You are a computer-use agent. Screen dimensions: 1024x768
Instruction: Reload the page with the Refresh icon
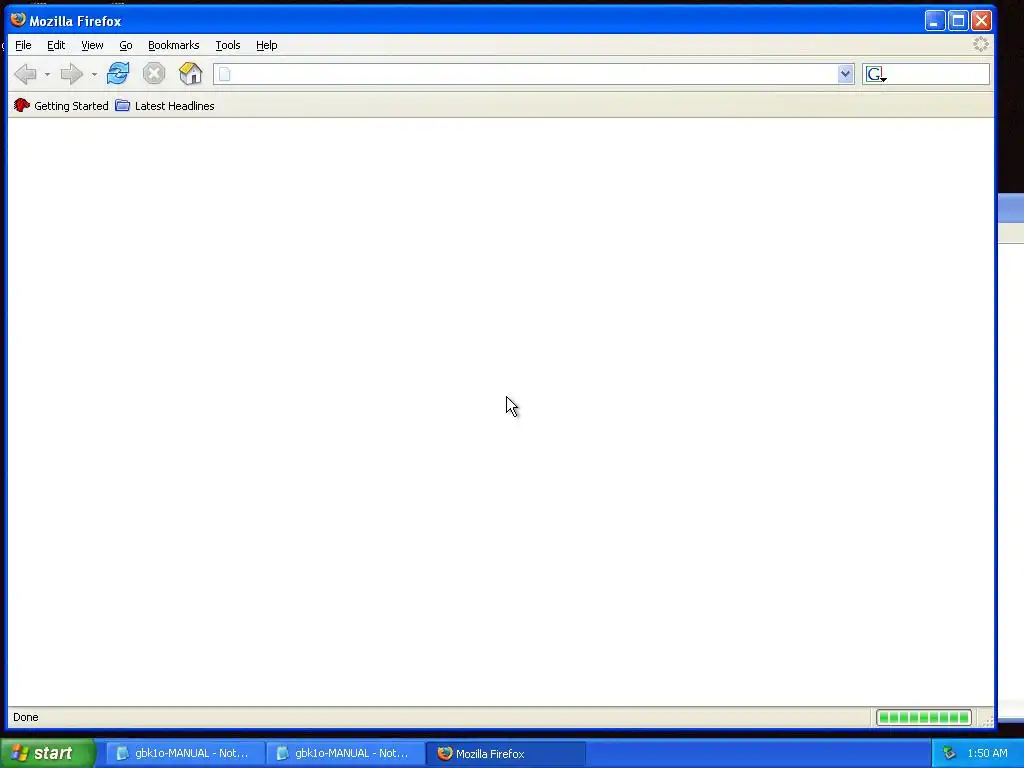[118, 73]
